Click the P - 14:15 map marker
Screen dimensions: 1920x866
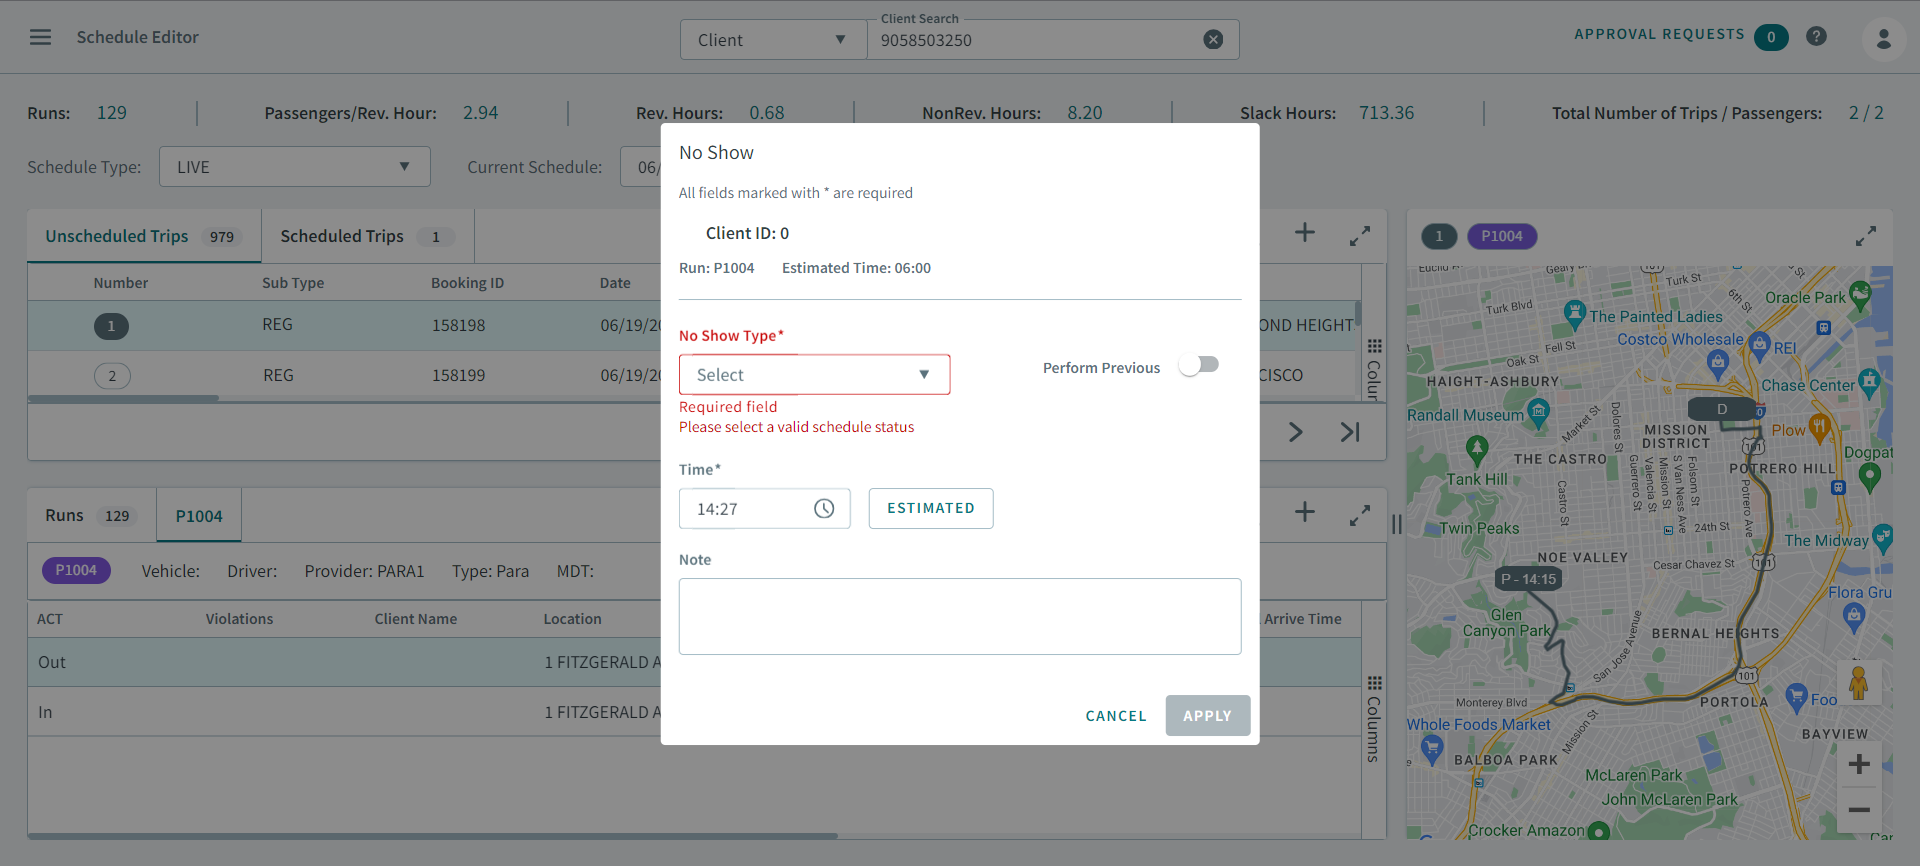(1528, 579)
